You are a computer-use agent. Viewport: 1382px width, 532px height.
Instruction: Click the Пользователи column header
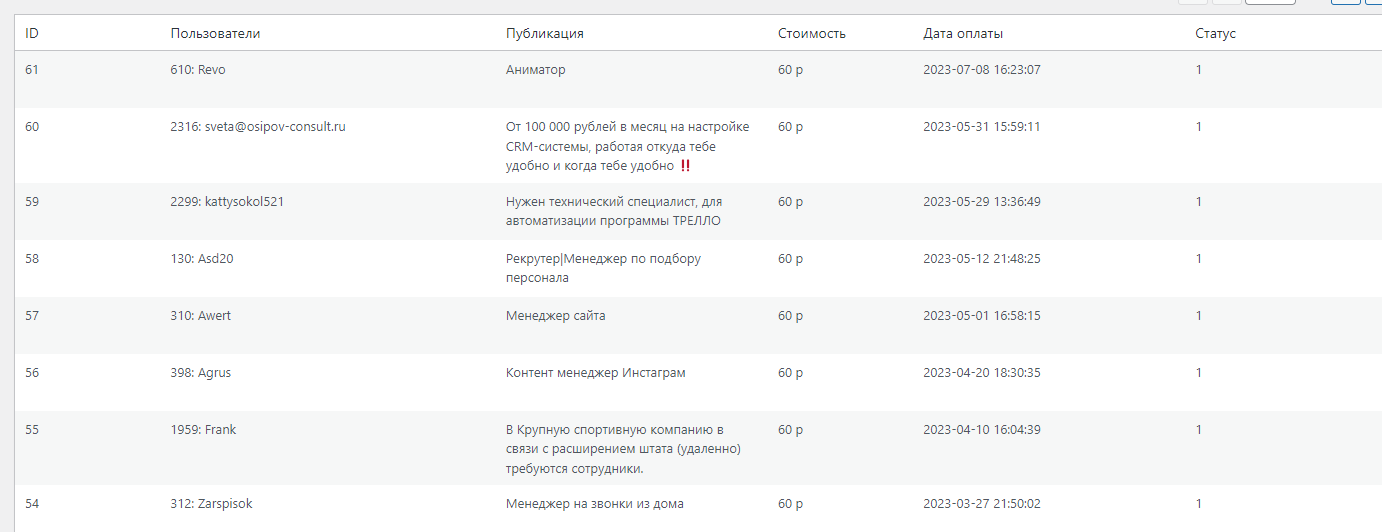pos(215,33)
